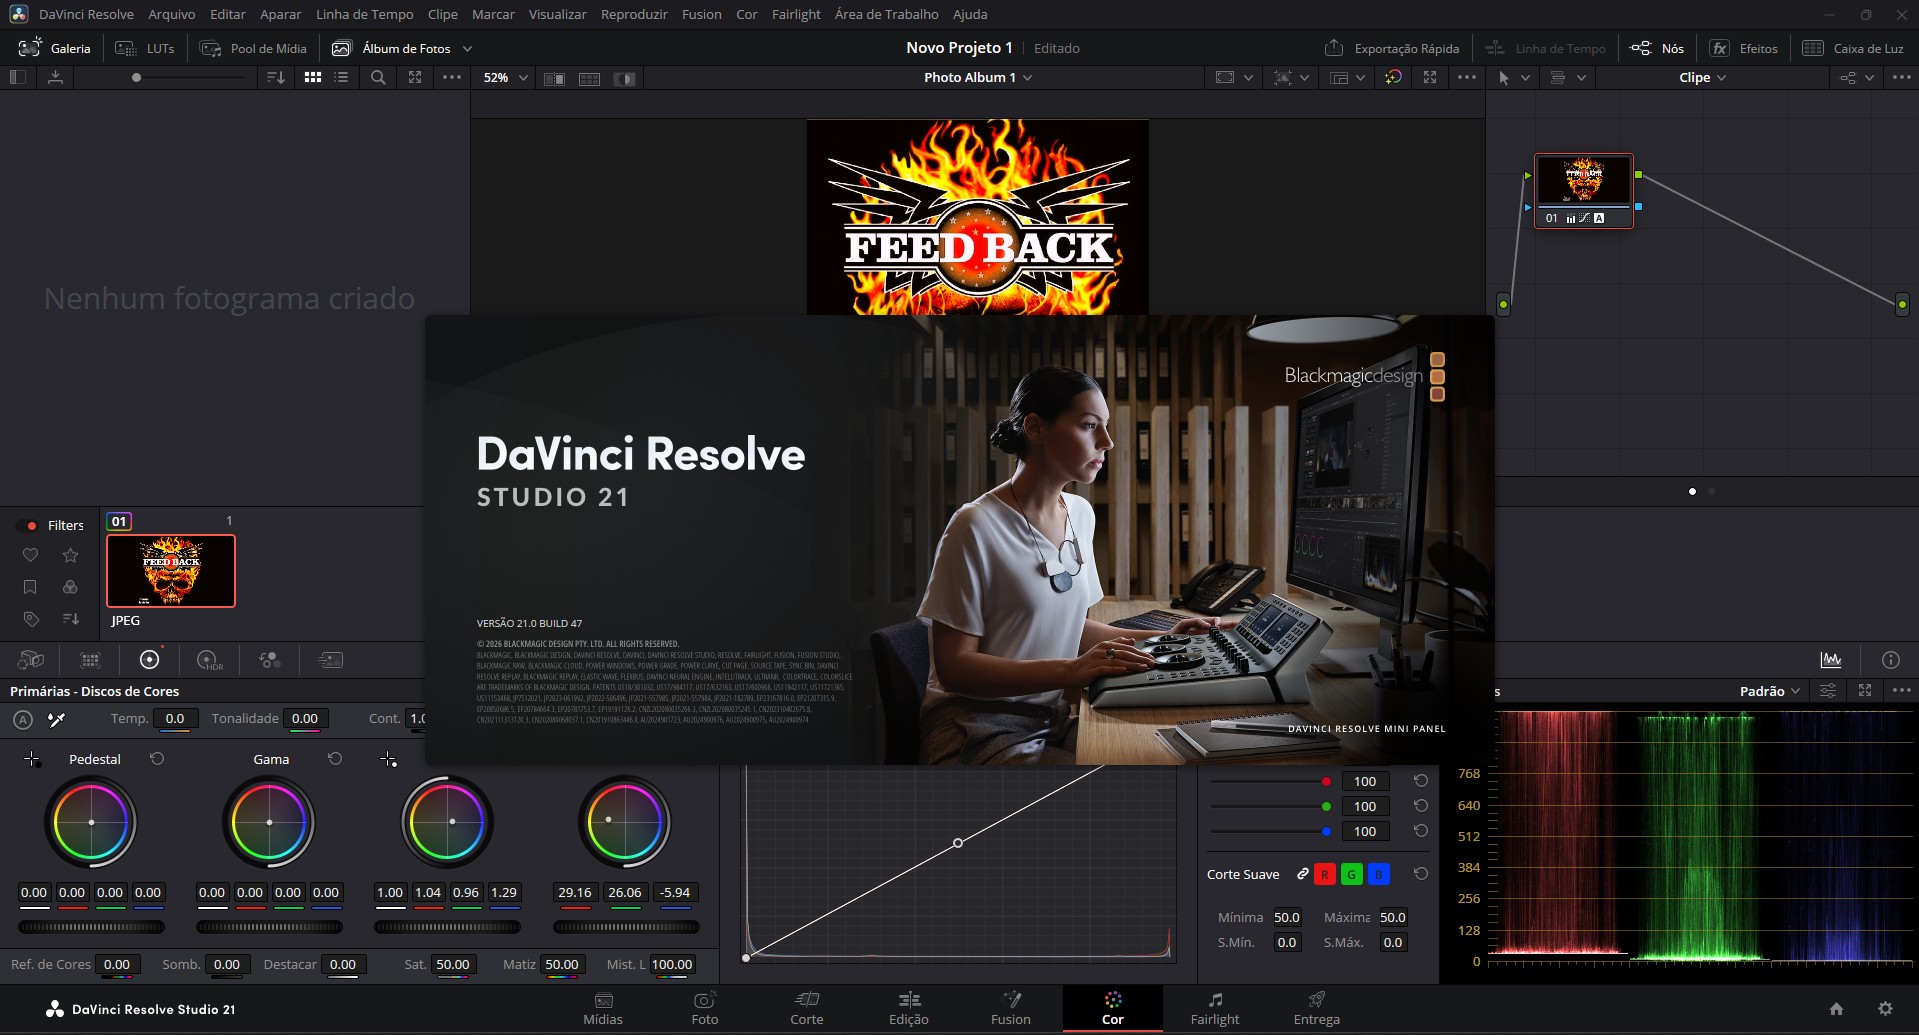Select node 01 in node graph
The height and width of the screenshot is (1035, 1919).
(1584, 191)
